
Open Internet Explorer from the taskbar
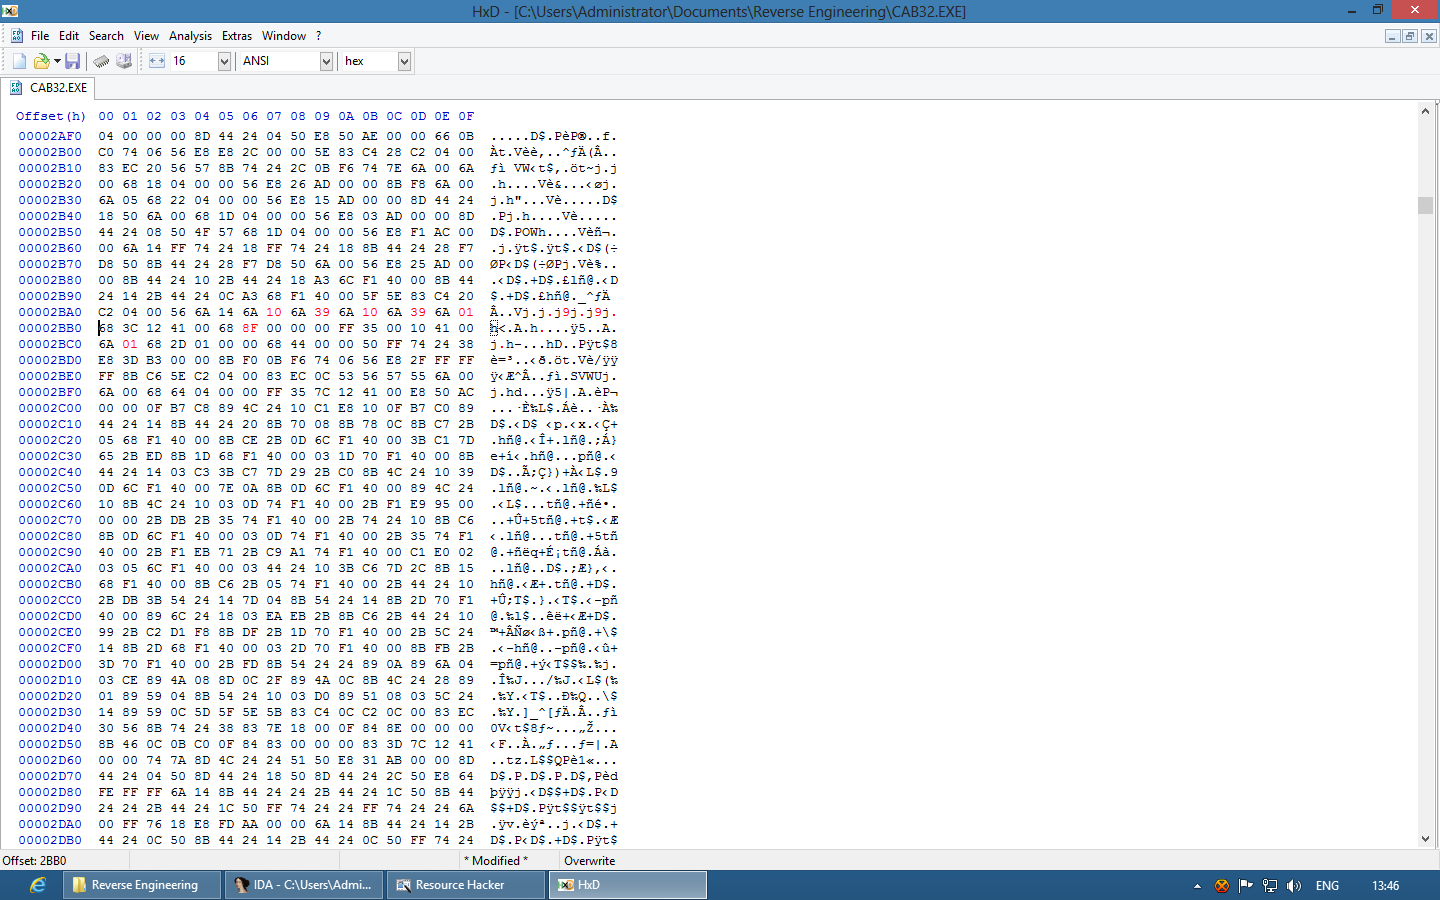pyautogui.click(x=37, y=885)
